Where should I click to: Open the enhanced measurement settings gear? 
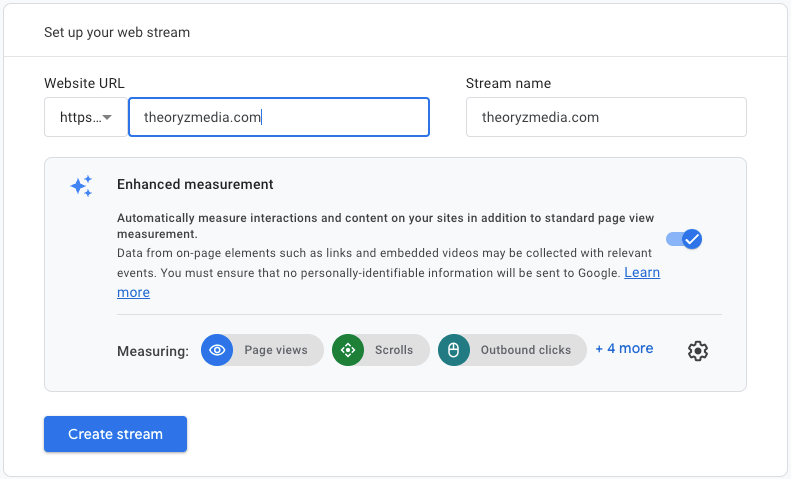[x=698, y=350]
